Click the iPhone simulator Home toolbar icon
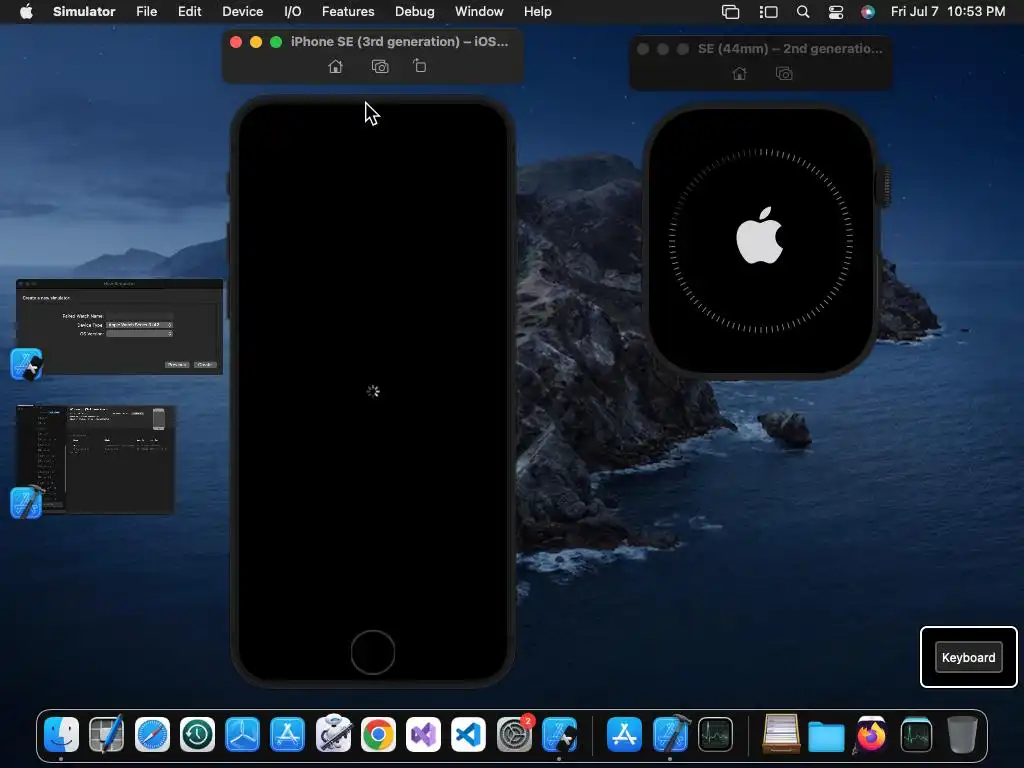The height and width of the screenshot is (768, 1024). (335, 67)
